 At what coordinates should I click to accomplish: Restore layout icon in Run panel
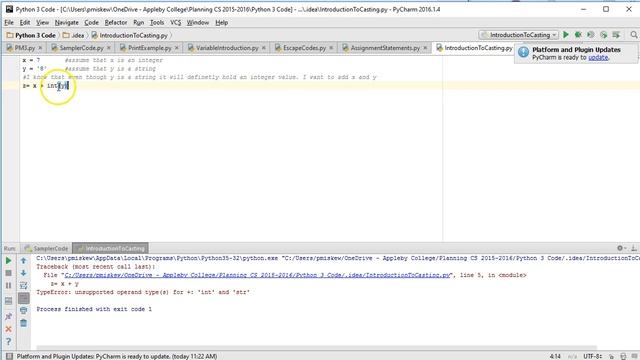[x=8, y=301]
